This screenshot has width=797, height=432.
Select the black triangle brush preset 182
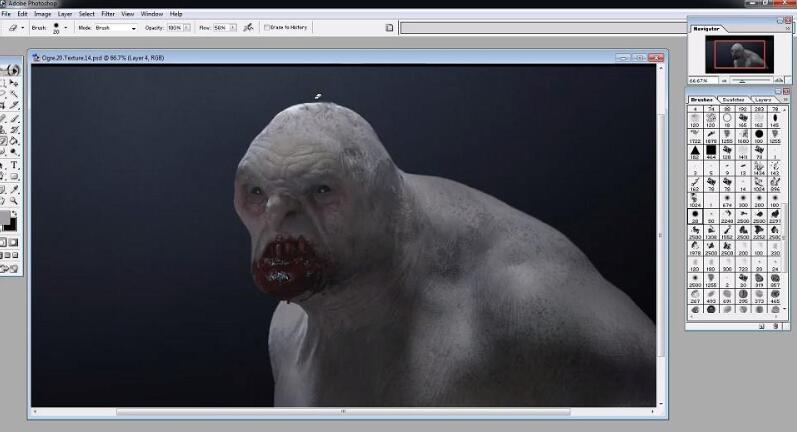tap(695, 151)
